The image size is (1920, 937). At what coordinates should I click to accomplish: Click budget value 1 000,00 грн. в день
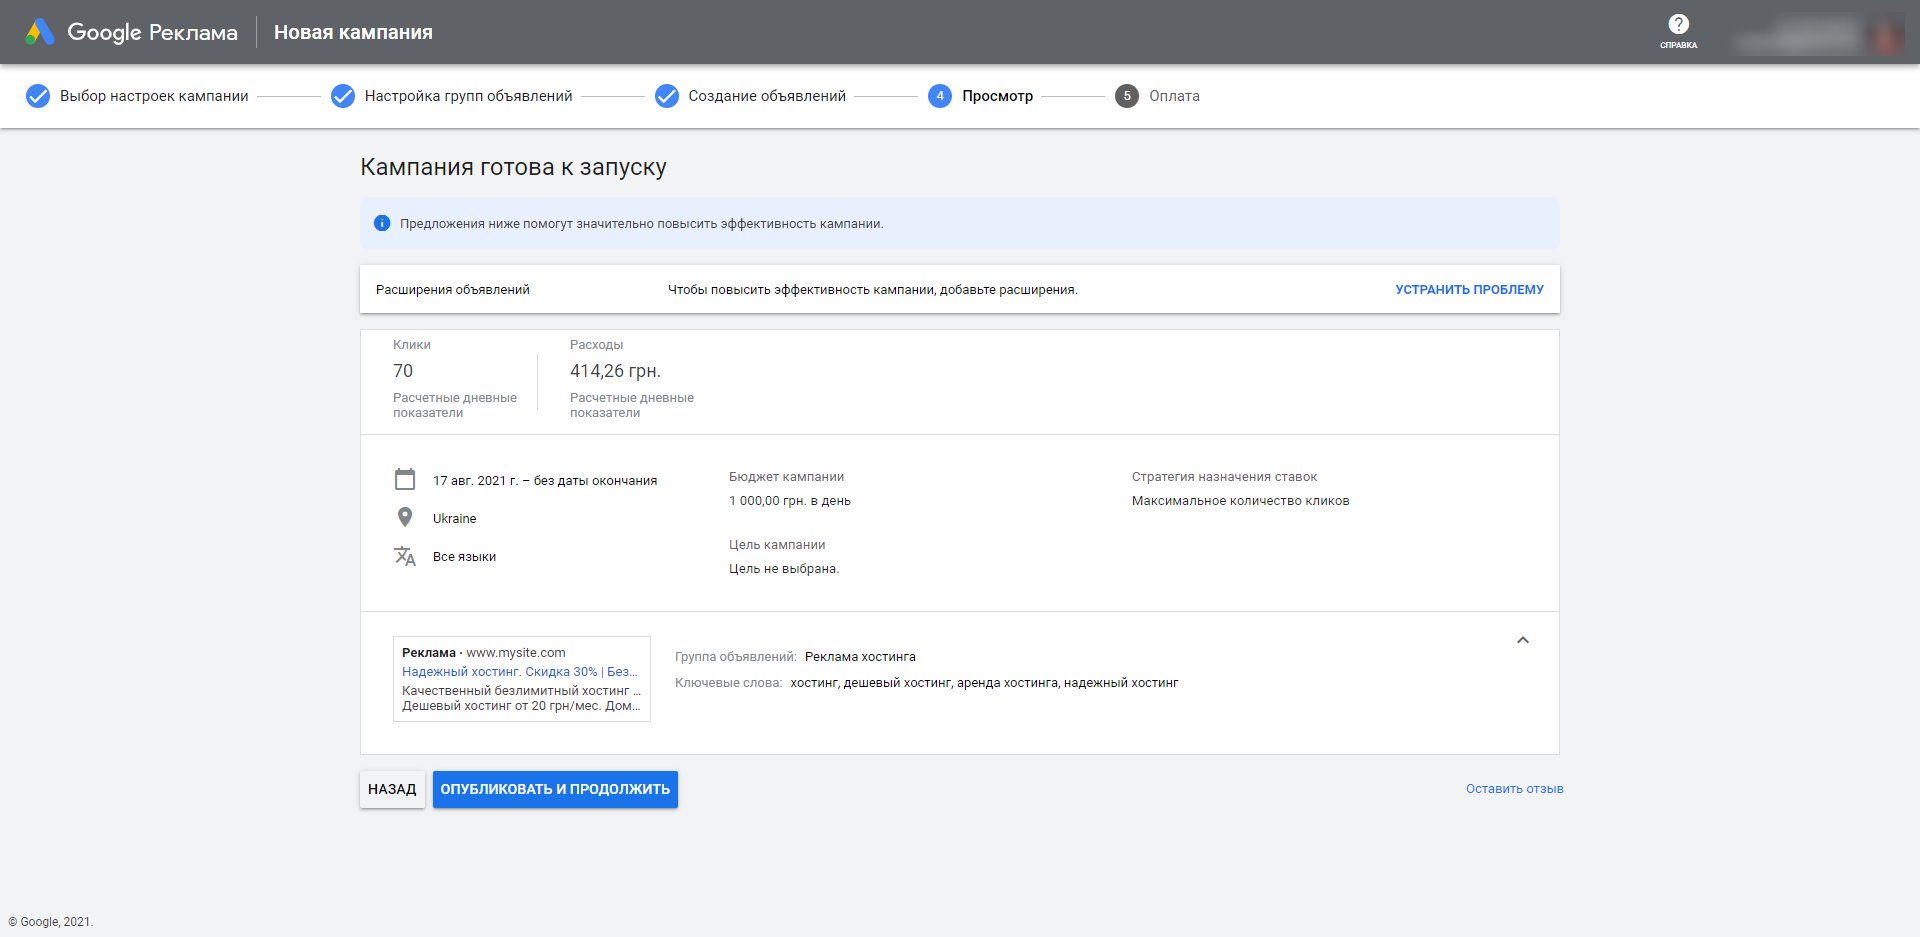pyautogui.click(x=790, y=501)
